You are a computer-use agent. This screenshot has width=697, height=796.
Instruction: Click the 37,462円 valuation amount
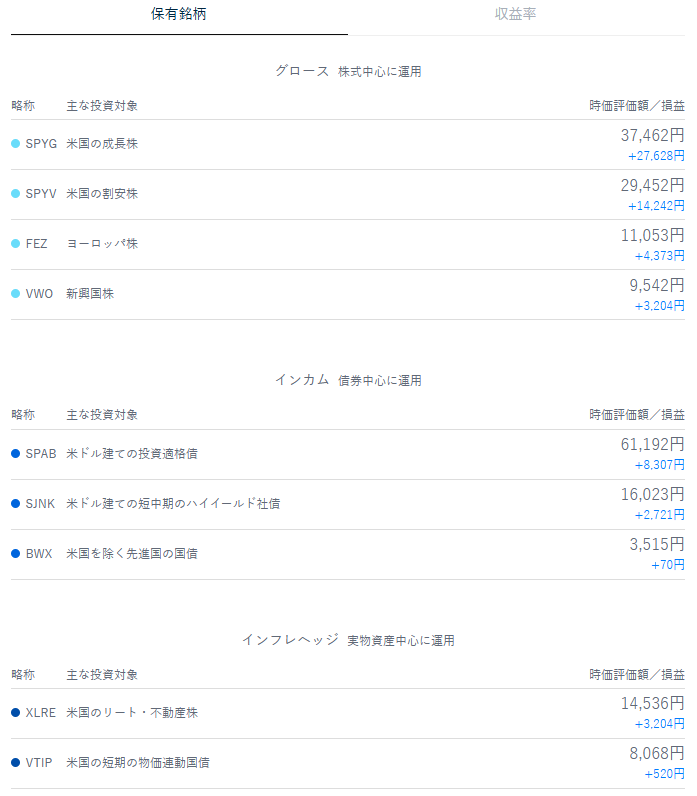(x=652, y=136)
